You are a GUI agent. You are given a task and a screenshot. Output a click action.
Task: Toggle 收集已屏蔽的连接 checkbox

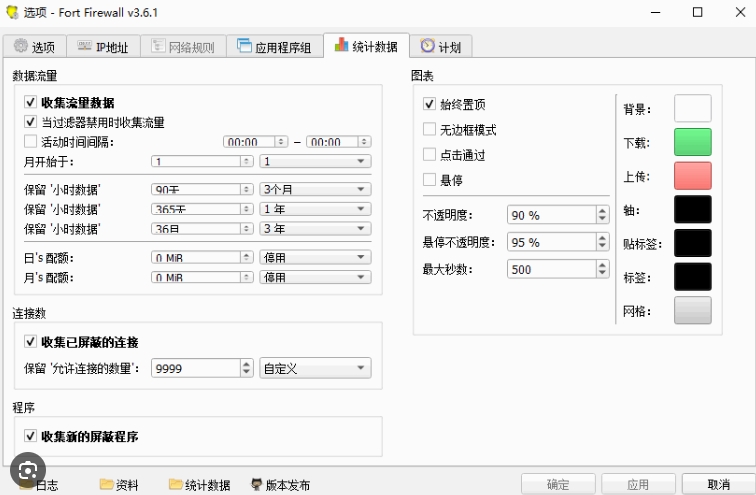click(x=30, y=342)
